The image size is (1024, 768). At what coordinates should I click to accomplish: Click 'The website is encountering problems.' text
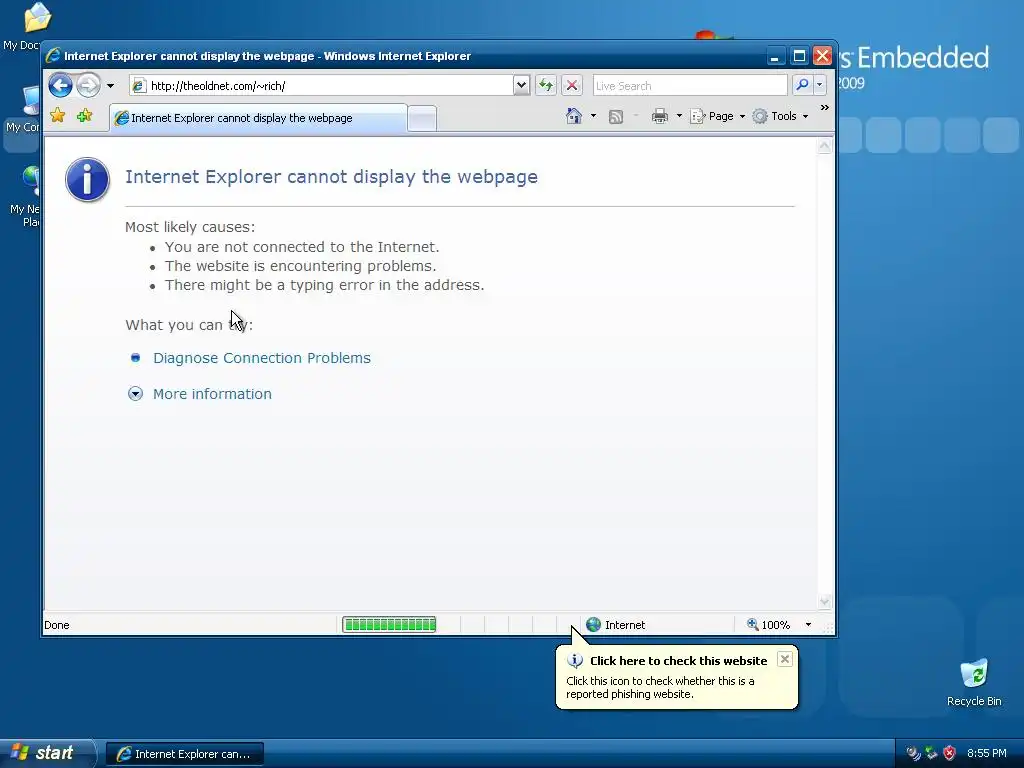(300, 266)
